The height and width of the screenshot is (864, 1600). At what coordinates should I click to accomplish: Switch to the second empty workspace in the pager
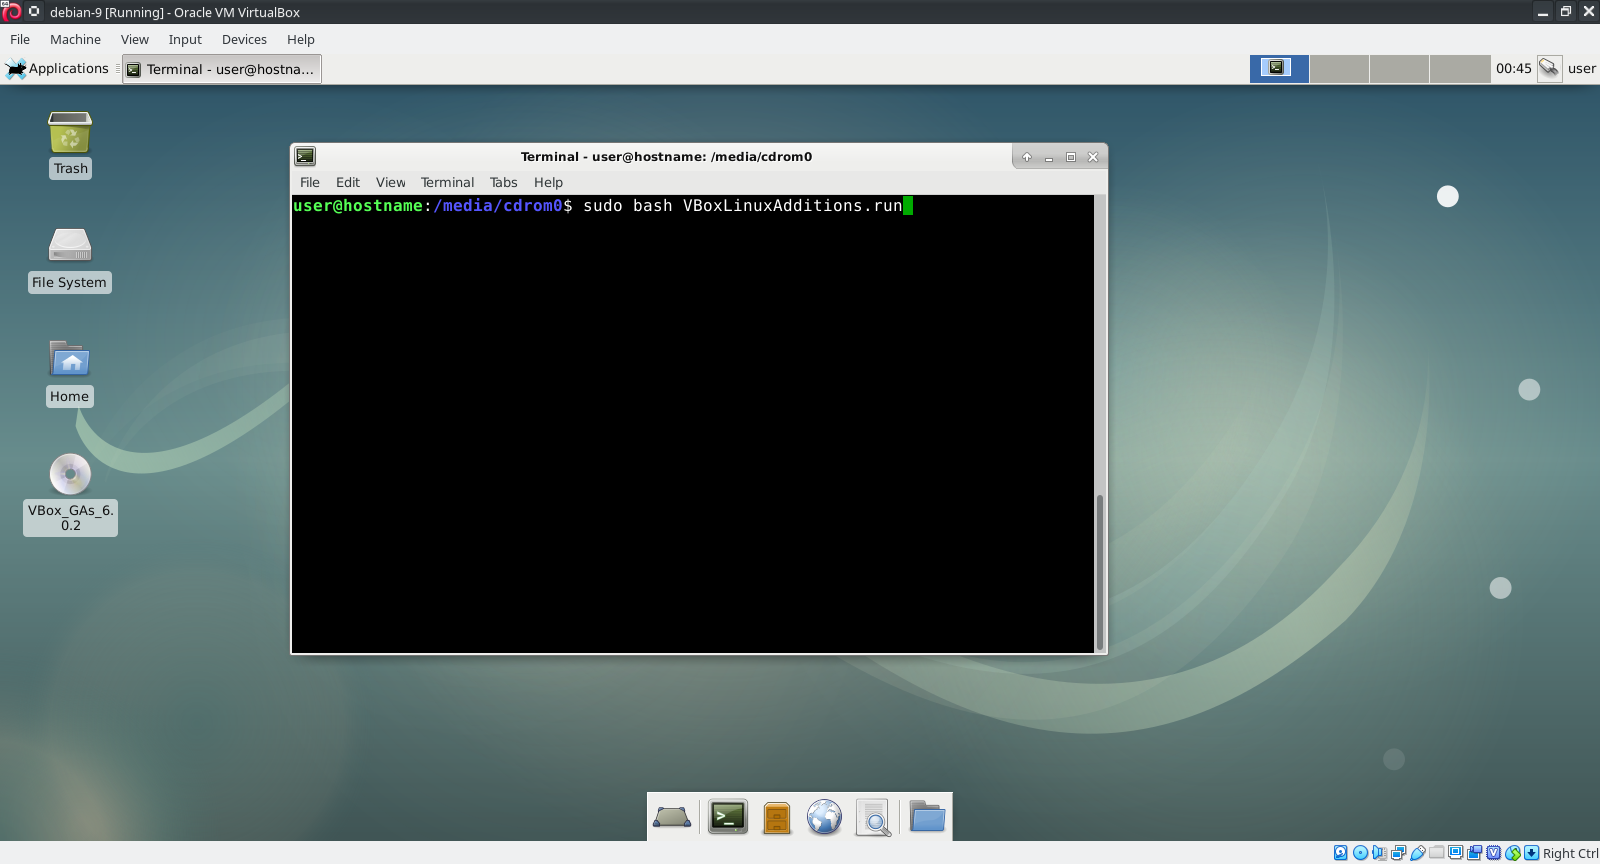pyautogui.click(x=1339, y=69)
